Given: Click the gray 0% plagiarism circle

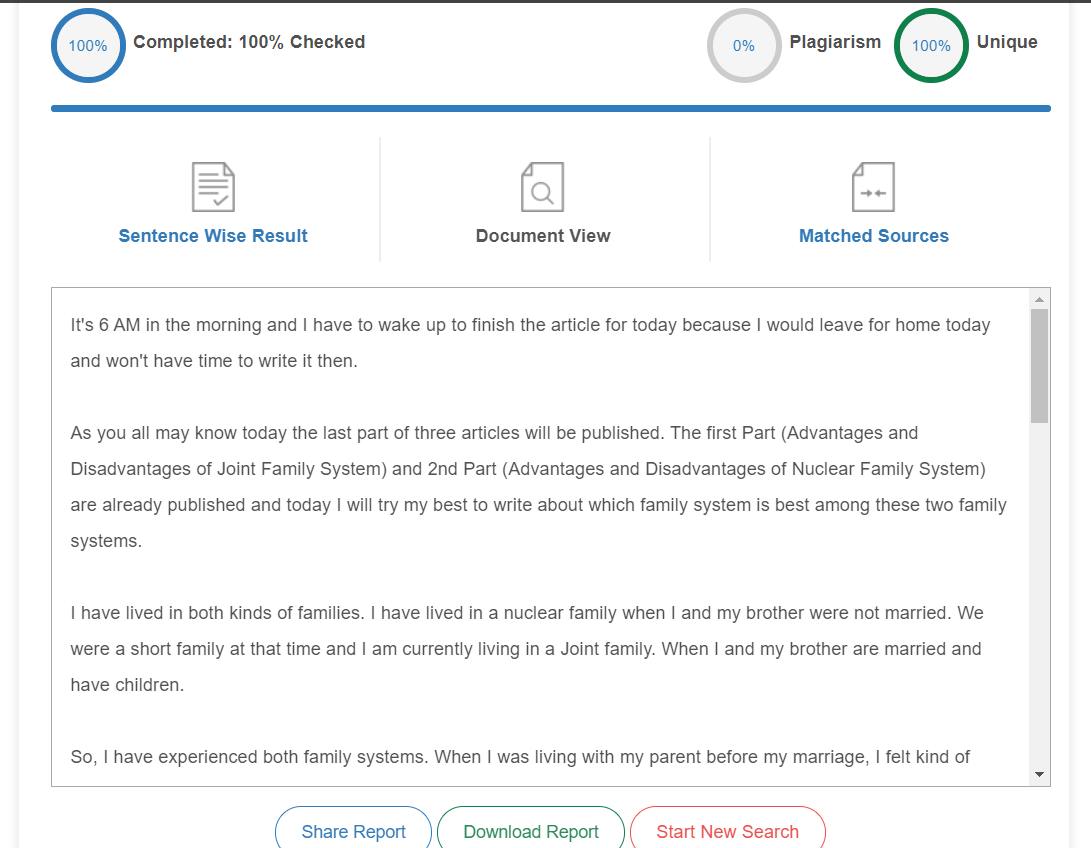Looking at the screenshot, I should 744,45.
